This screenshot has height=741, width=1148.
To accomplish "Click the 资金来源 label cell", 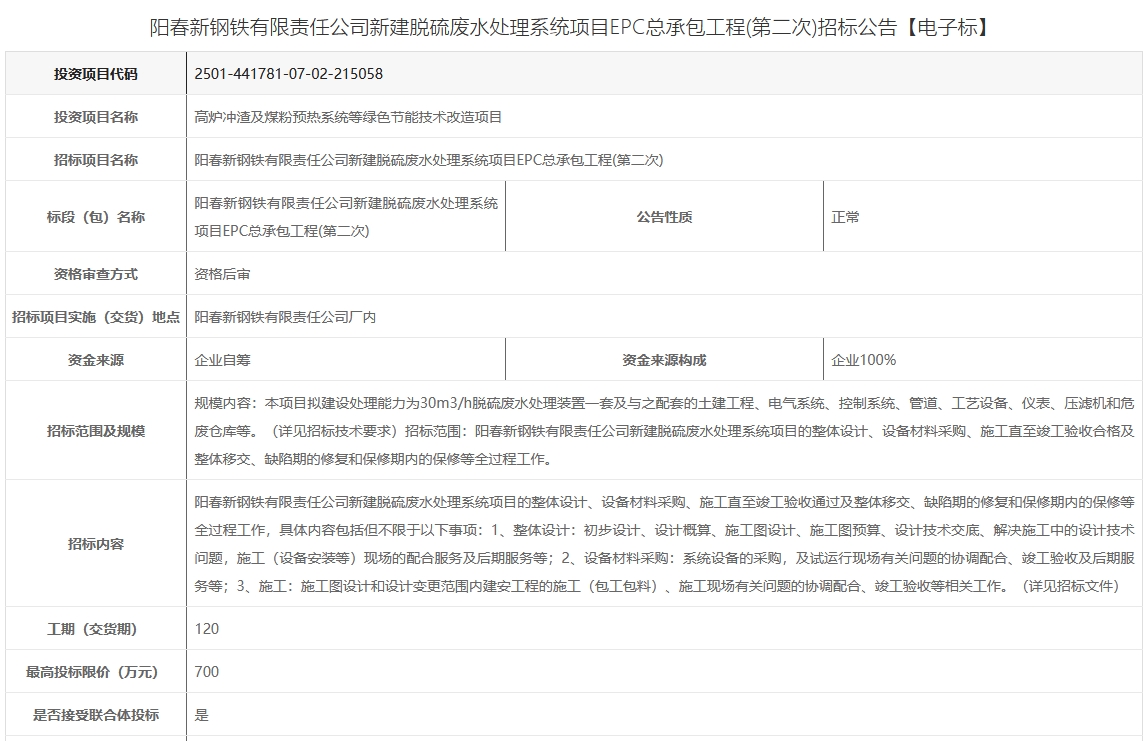I will [x=96, y=360].
